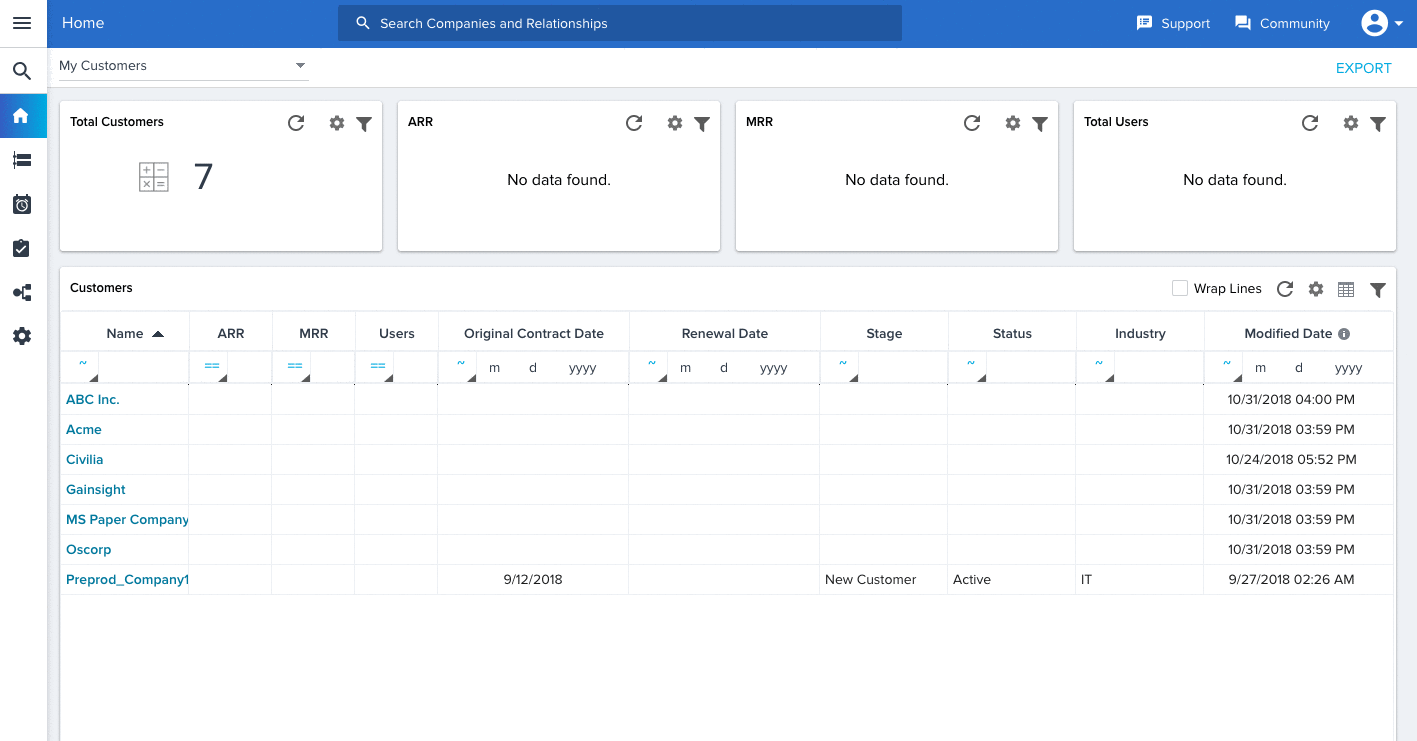Open the hierarchy nodes sidebar icon

pyautogui.click(x=22, y=293)
